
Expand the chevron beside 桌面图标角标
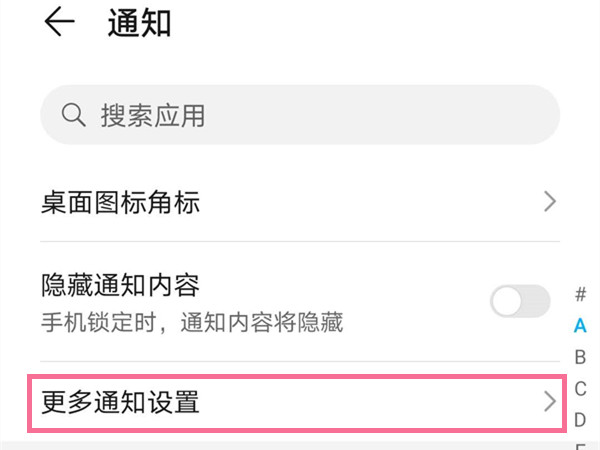pyautogui.click(x=549, y=203)
